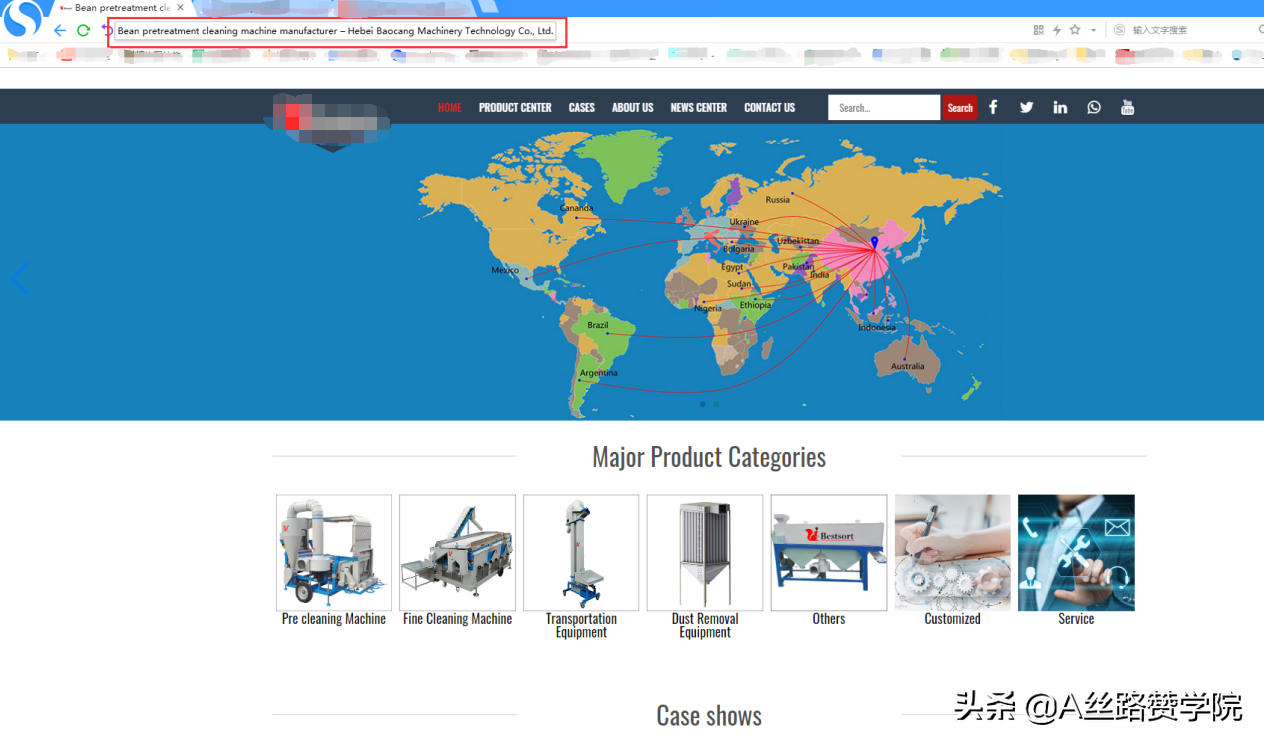Reload the page with green refresh icon
Image resolution: width=1264 pixels, height=744 pixels.
[x=84, y=31]
